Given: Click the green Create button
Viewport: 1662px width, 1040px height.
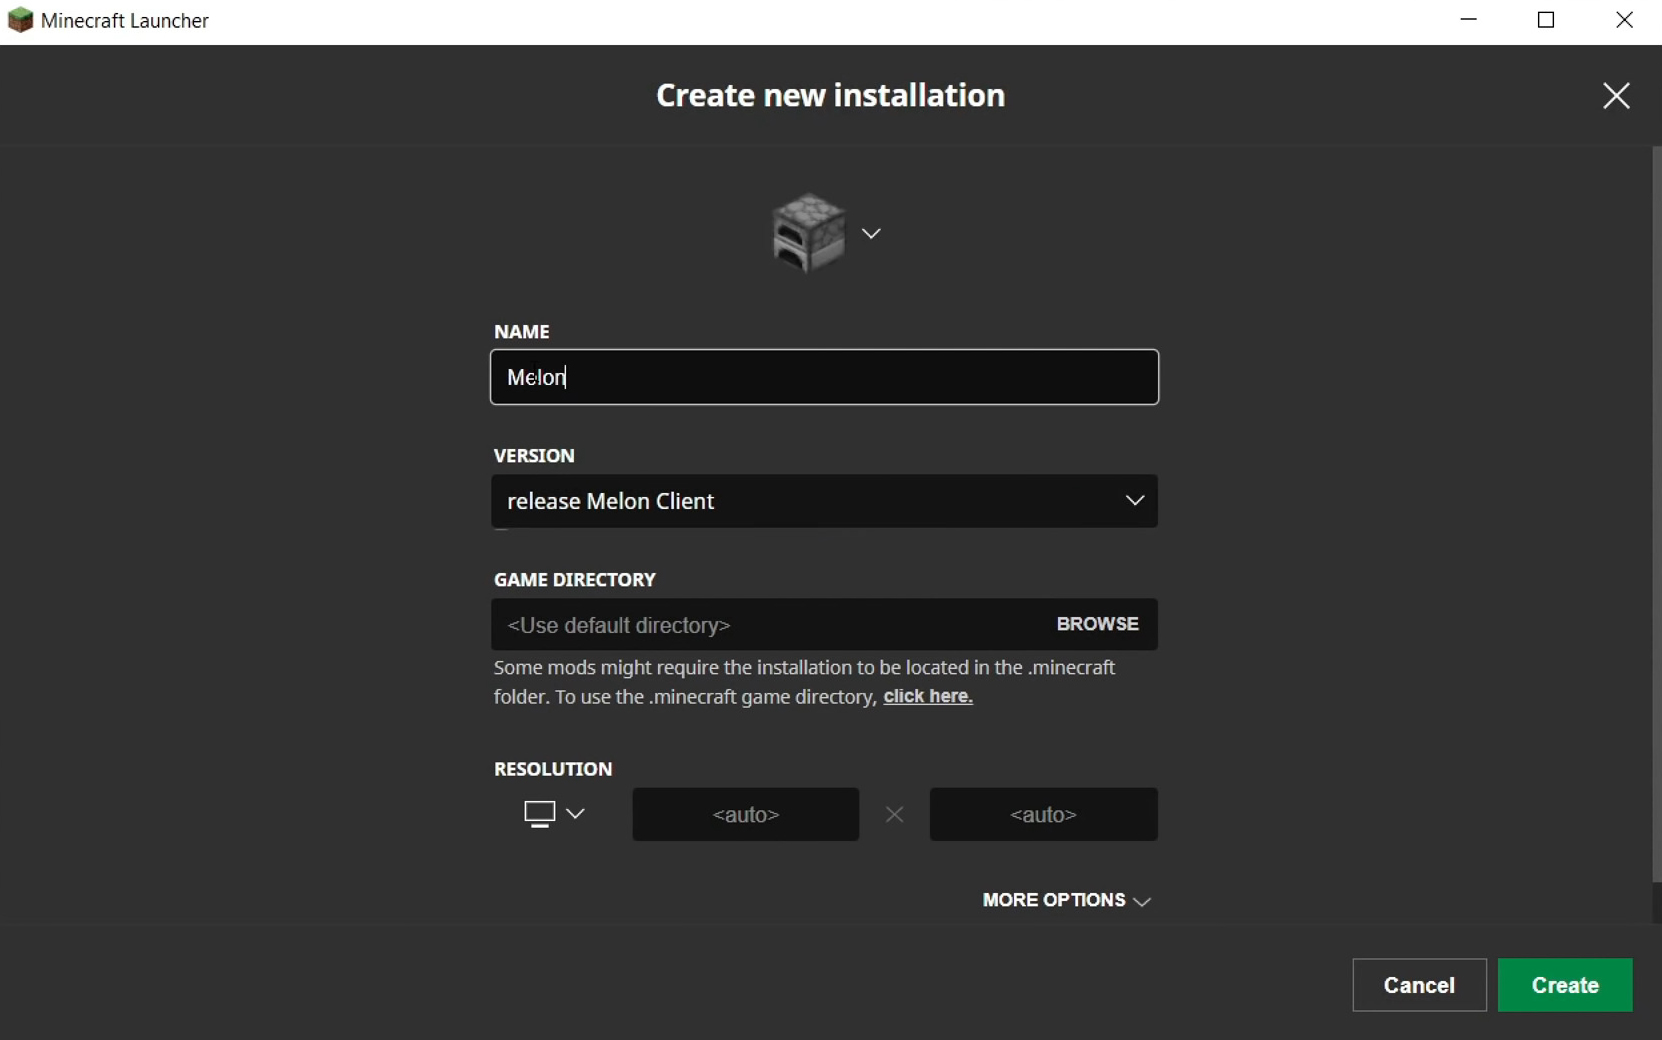Looking at the screenshot, I should tap(1565, 985).
